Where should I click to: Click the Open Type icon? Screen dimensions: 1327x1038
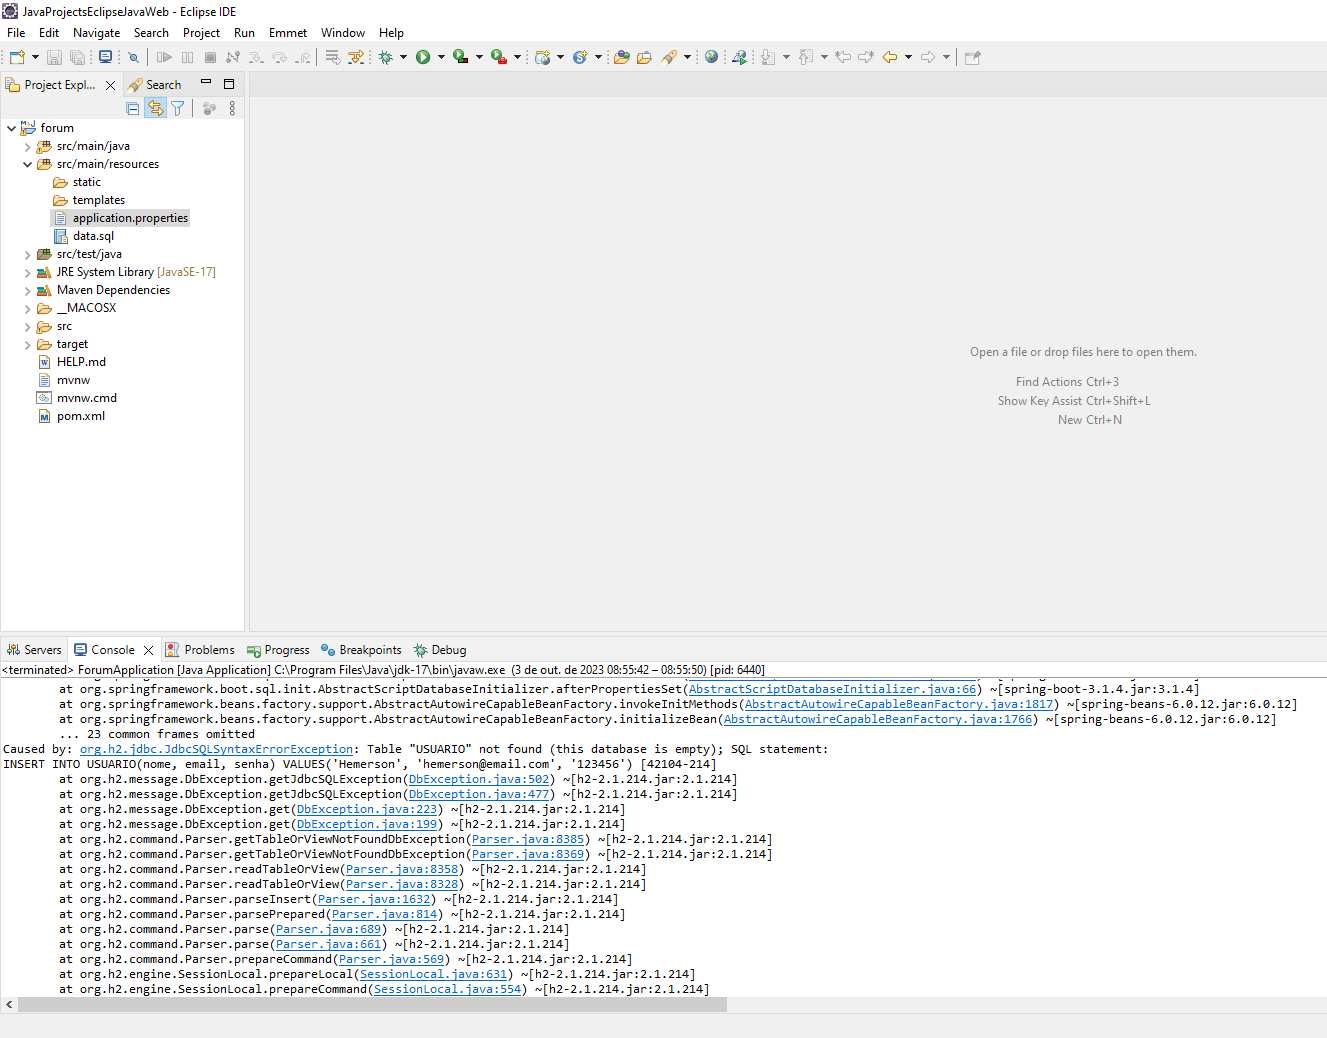point(622,57)
